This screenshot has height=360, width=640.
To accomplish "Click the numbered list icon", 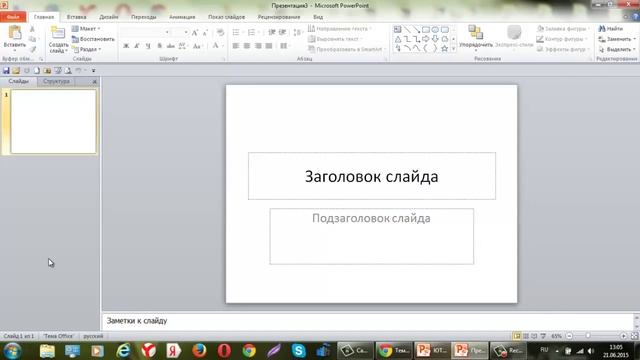I will coord(251,32).
